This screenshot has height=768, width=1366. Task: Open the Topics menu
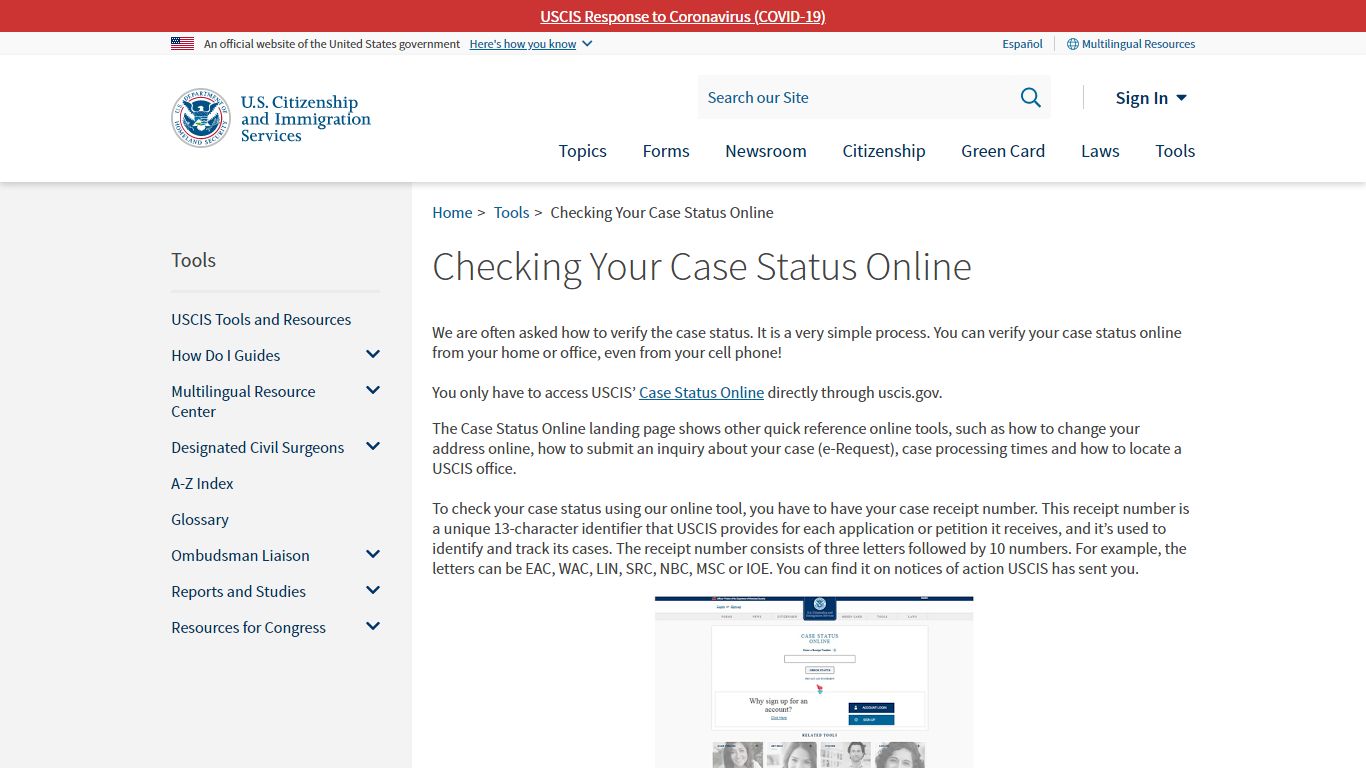click(582, 151)
